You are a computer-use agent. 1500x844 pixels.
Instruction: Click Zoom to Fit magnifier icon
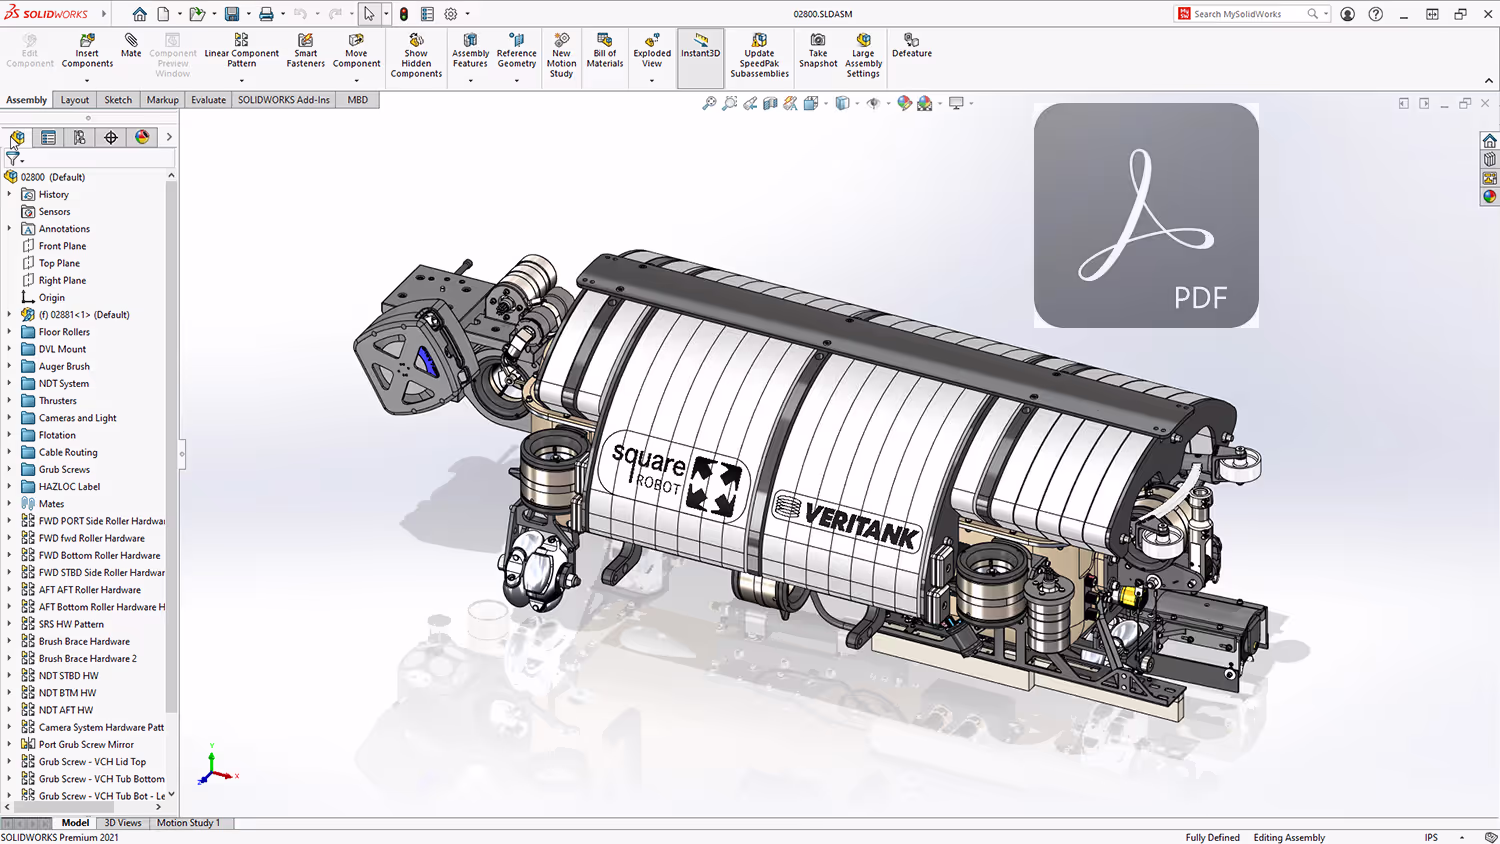709,103
